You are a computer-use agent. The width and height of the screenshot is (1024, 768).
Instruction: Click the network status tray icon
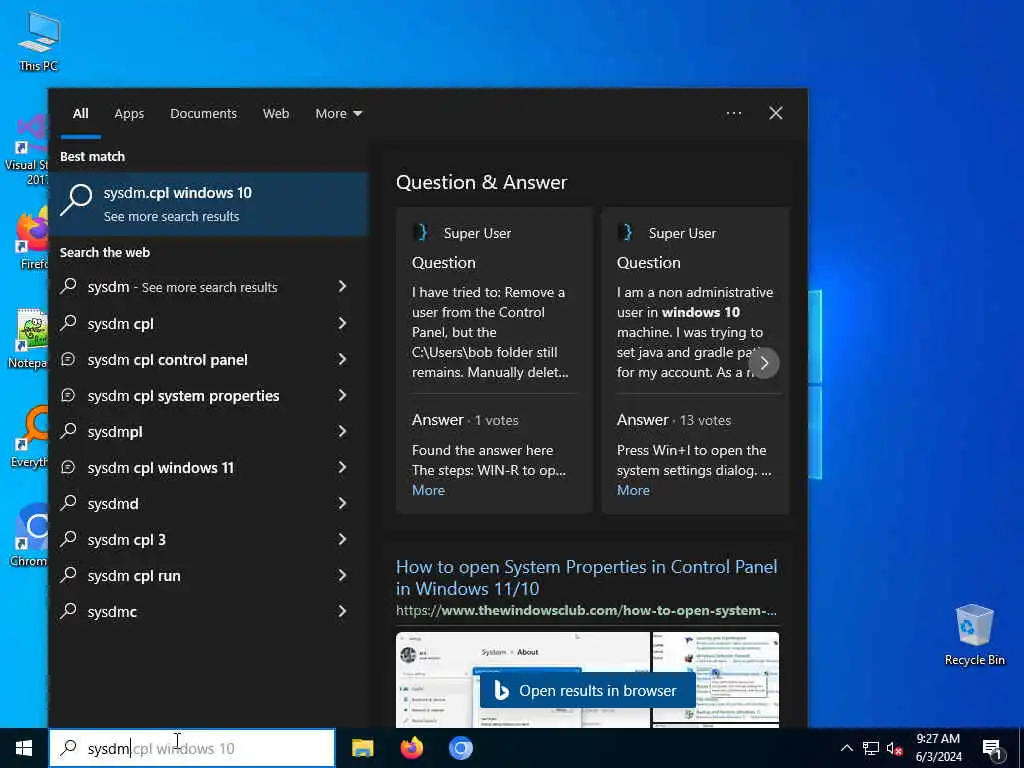click(x=871, y=748)
